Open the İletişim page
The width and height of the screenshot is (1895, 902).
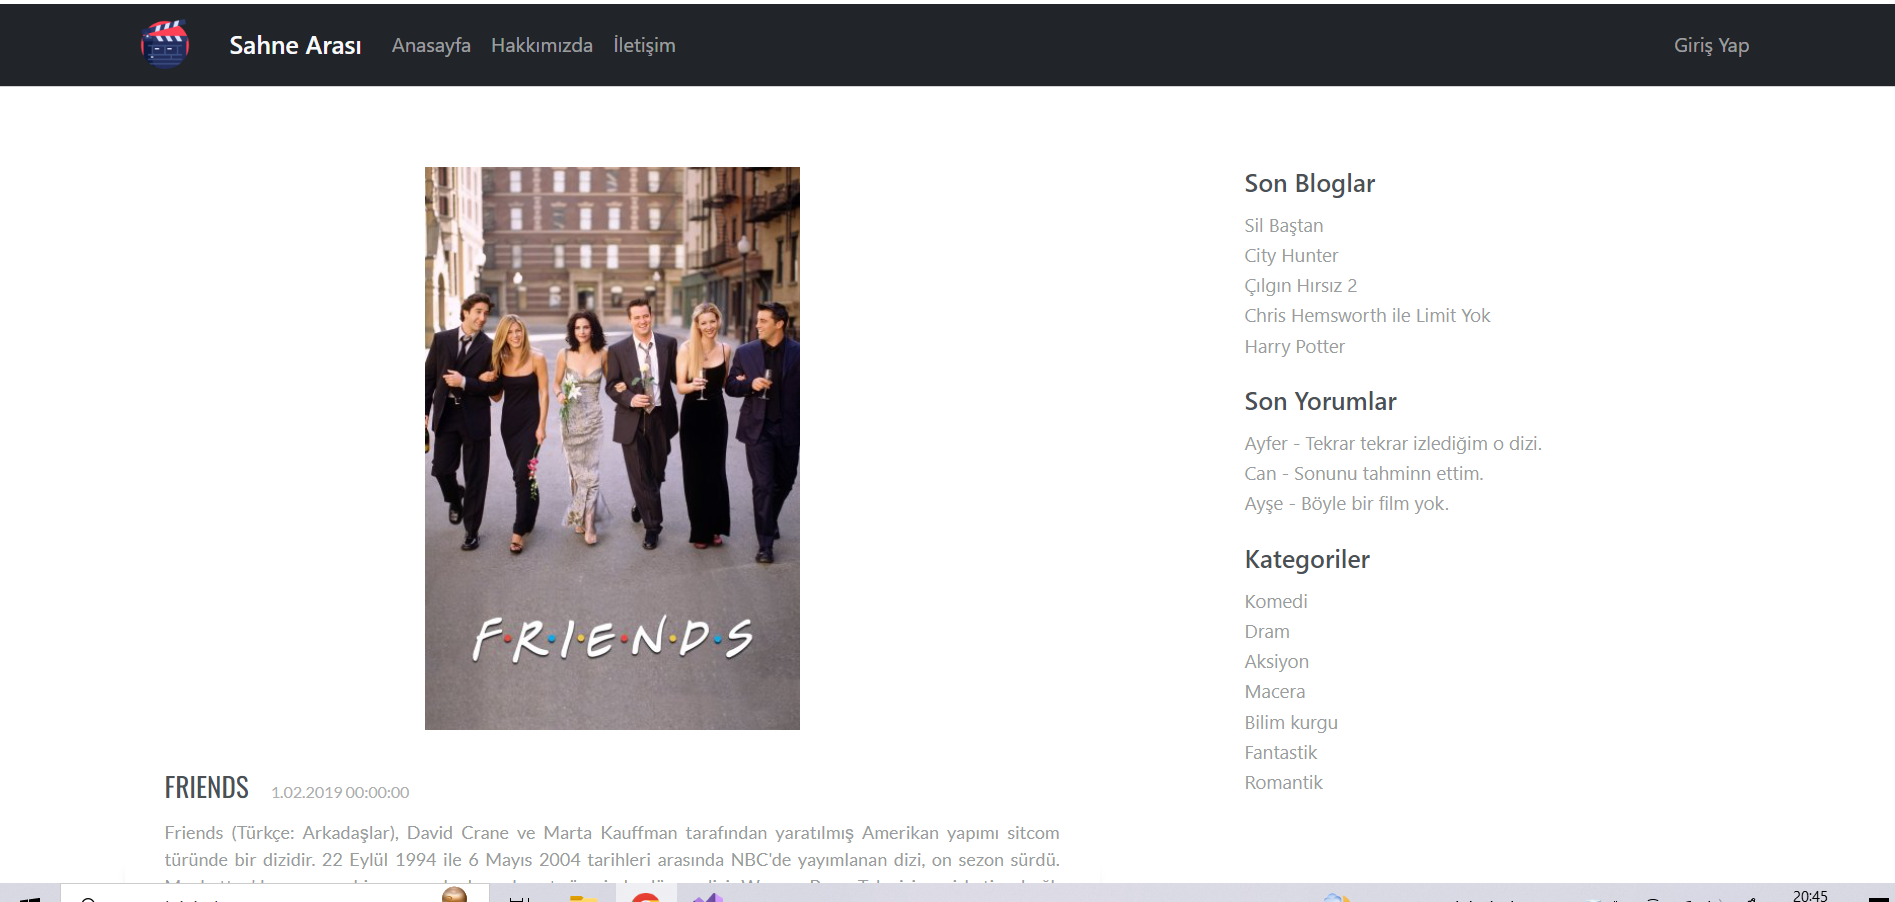644,45
